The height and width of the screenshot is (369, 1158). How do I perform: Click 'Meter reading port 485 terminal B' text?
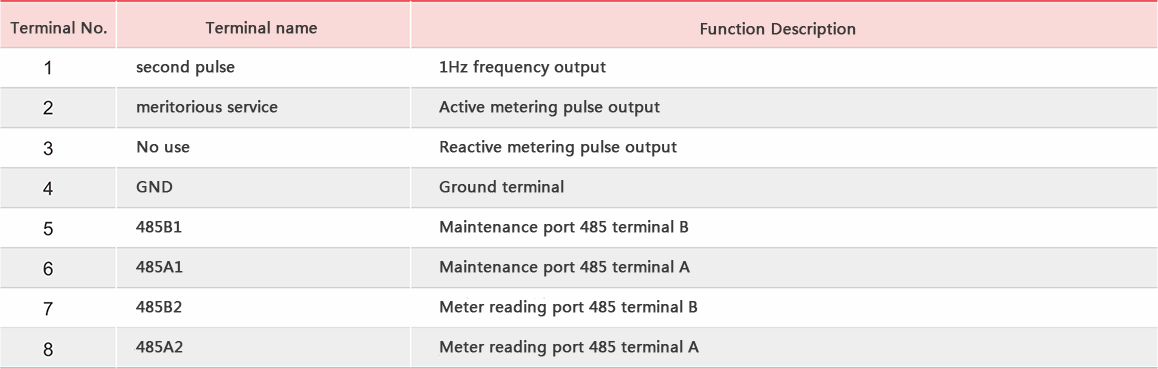tap(568, 307)
